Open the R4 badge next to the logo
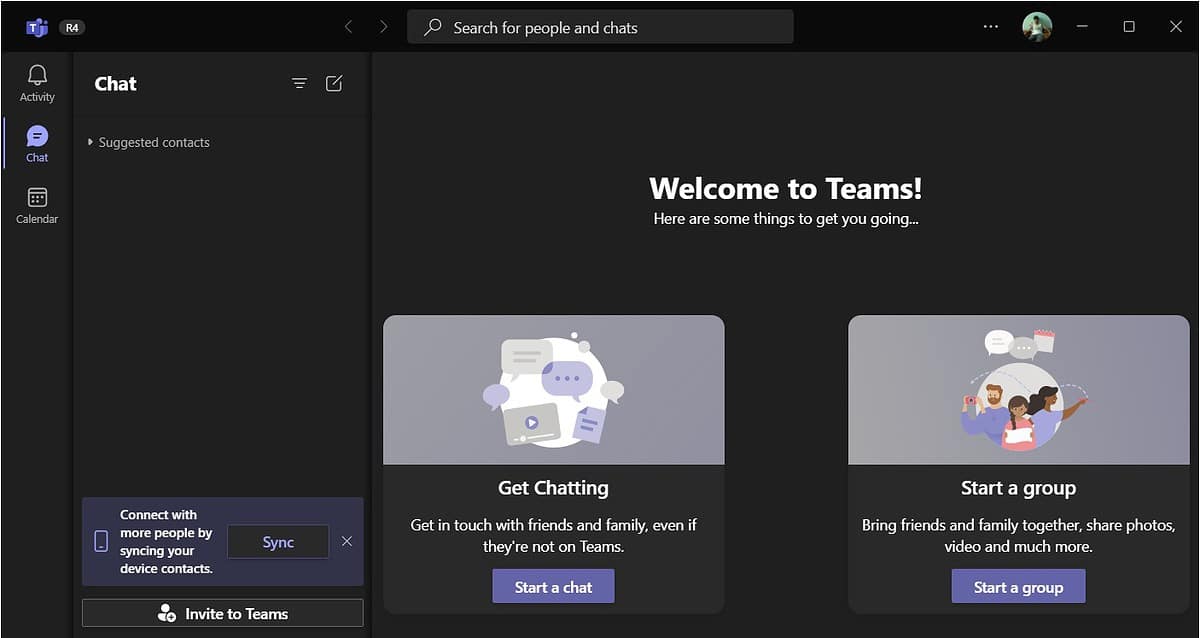The width and height of the screenshot is (1200, 638). click(71, 29)
